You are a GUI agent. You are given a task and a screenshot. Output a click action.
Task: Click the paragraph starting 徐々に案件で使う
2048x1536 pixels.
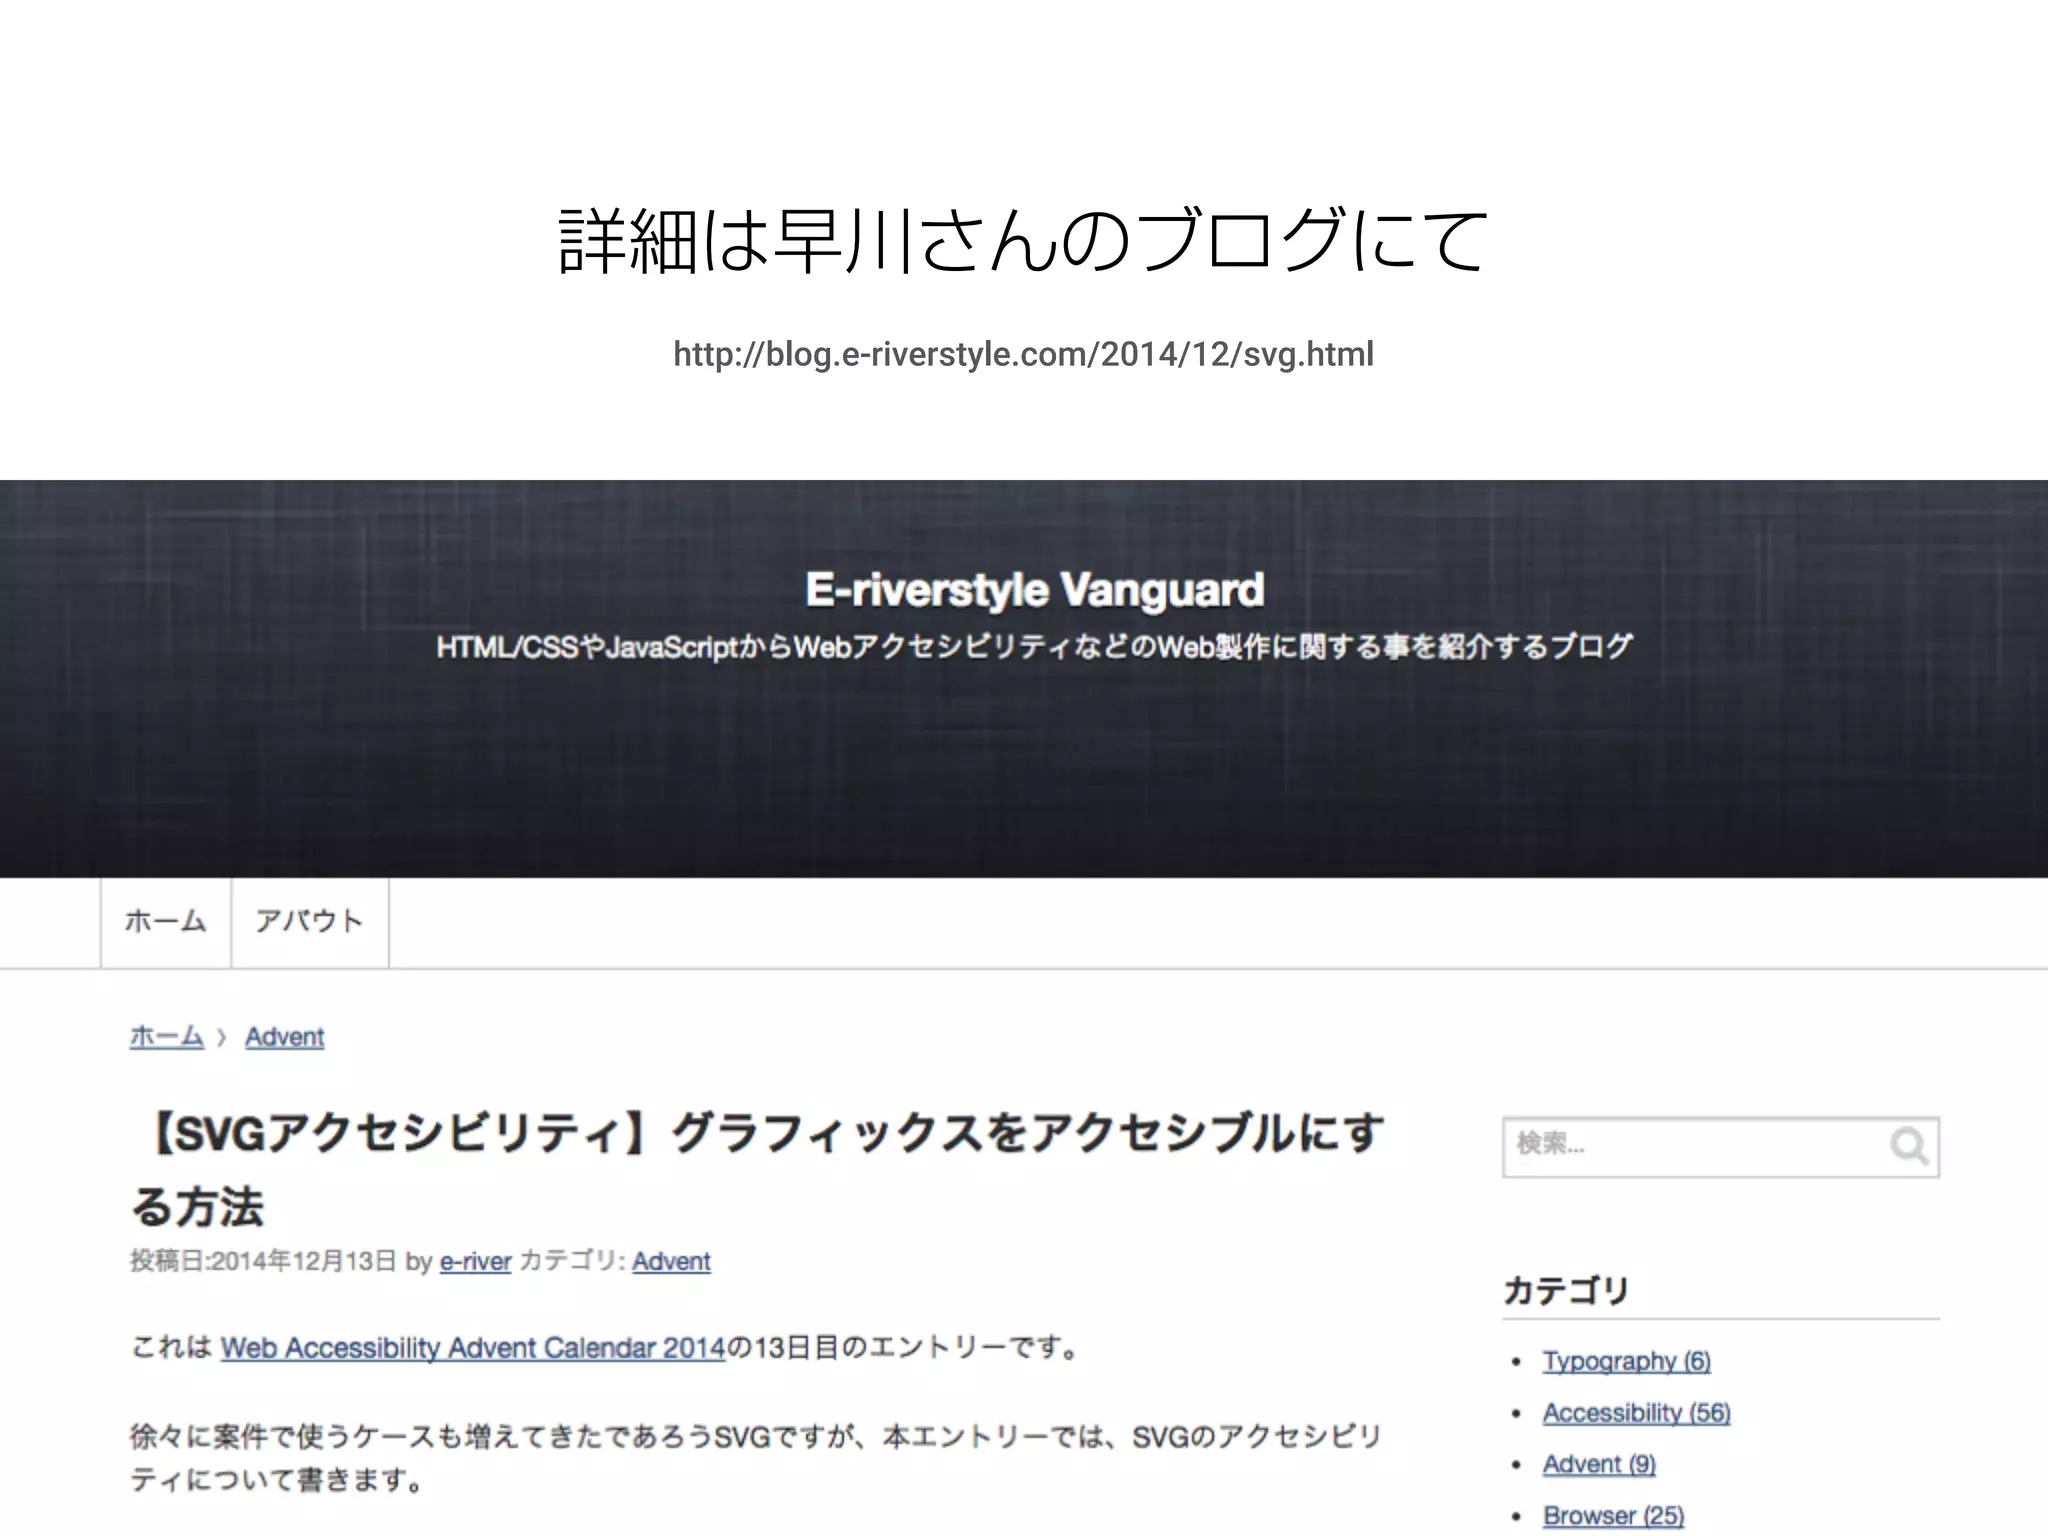756,1458
